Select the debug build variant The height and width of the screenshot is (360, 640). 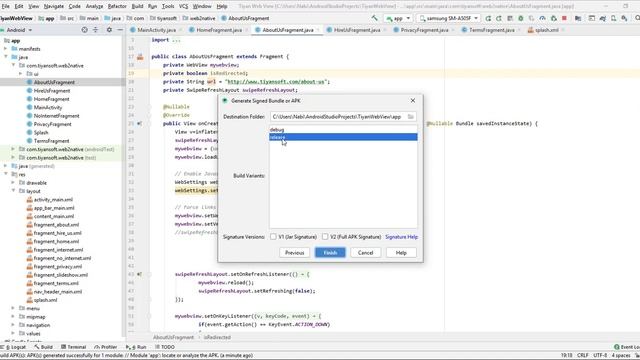343,130
